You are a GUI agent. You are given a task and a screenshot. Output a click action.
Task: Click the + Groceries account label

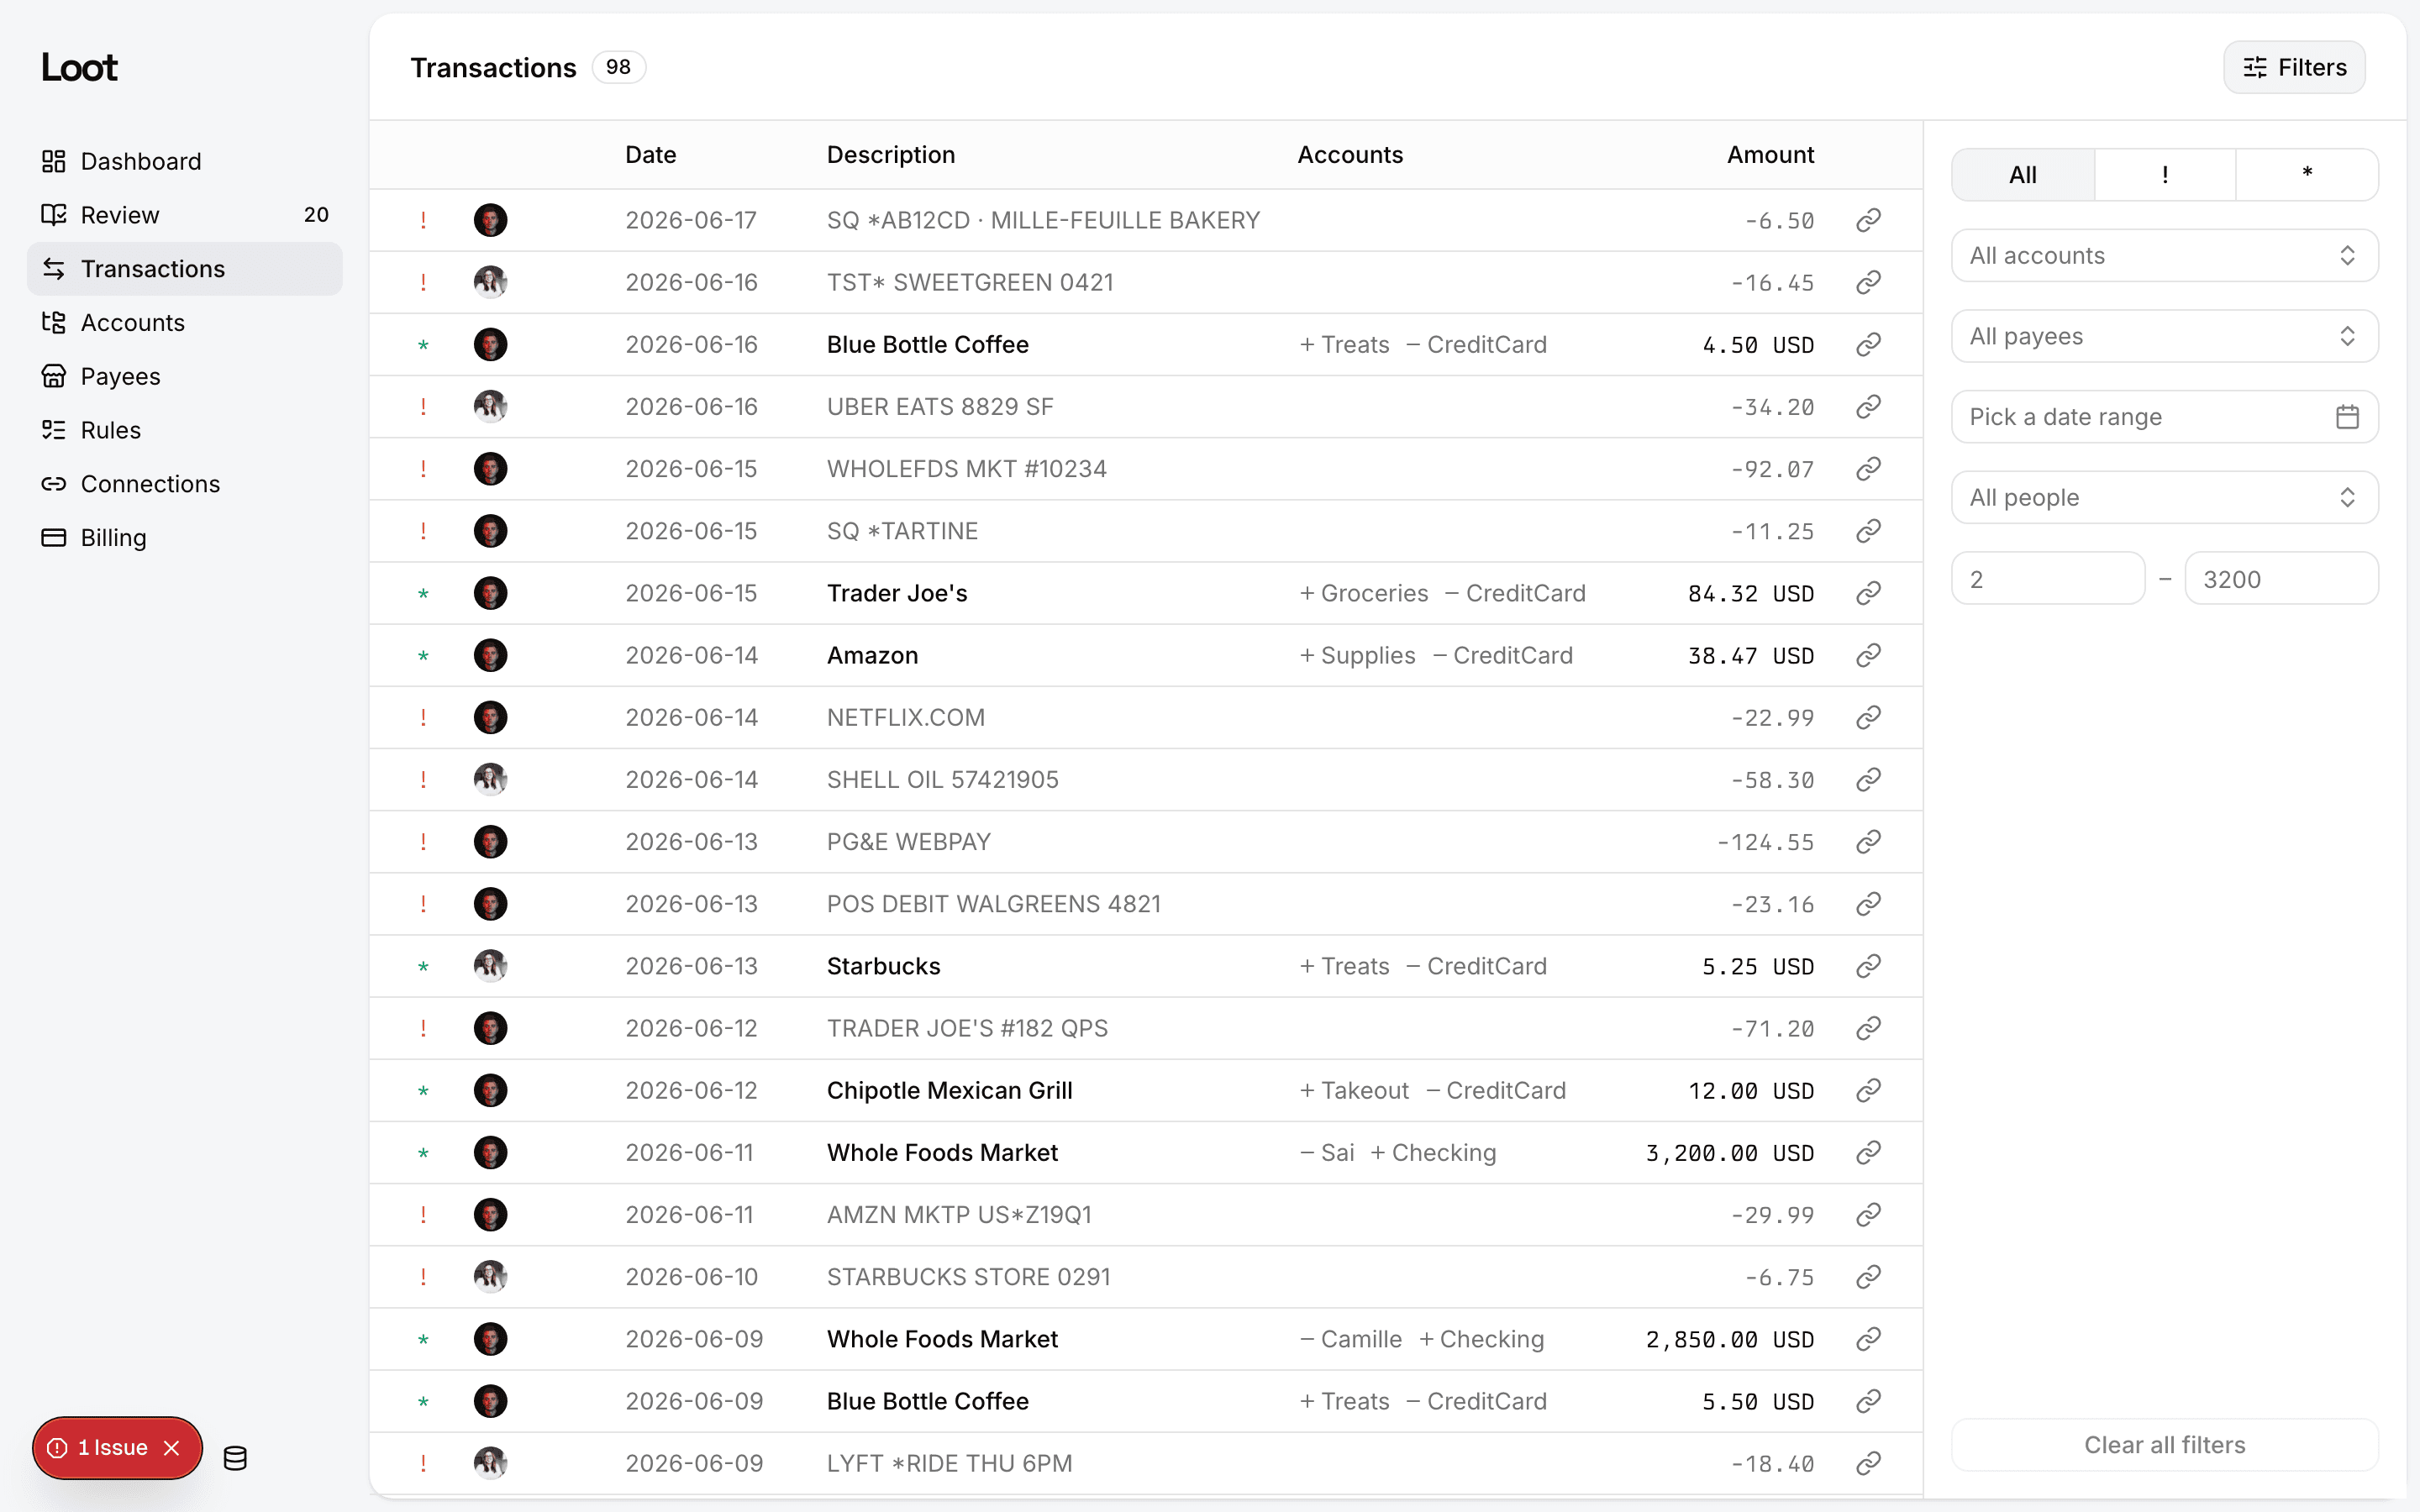(1363, 593)
